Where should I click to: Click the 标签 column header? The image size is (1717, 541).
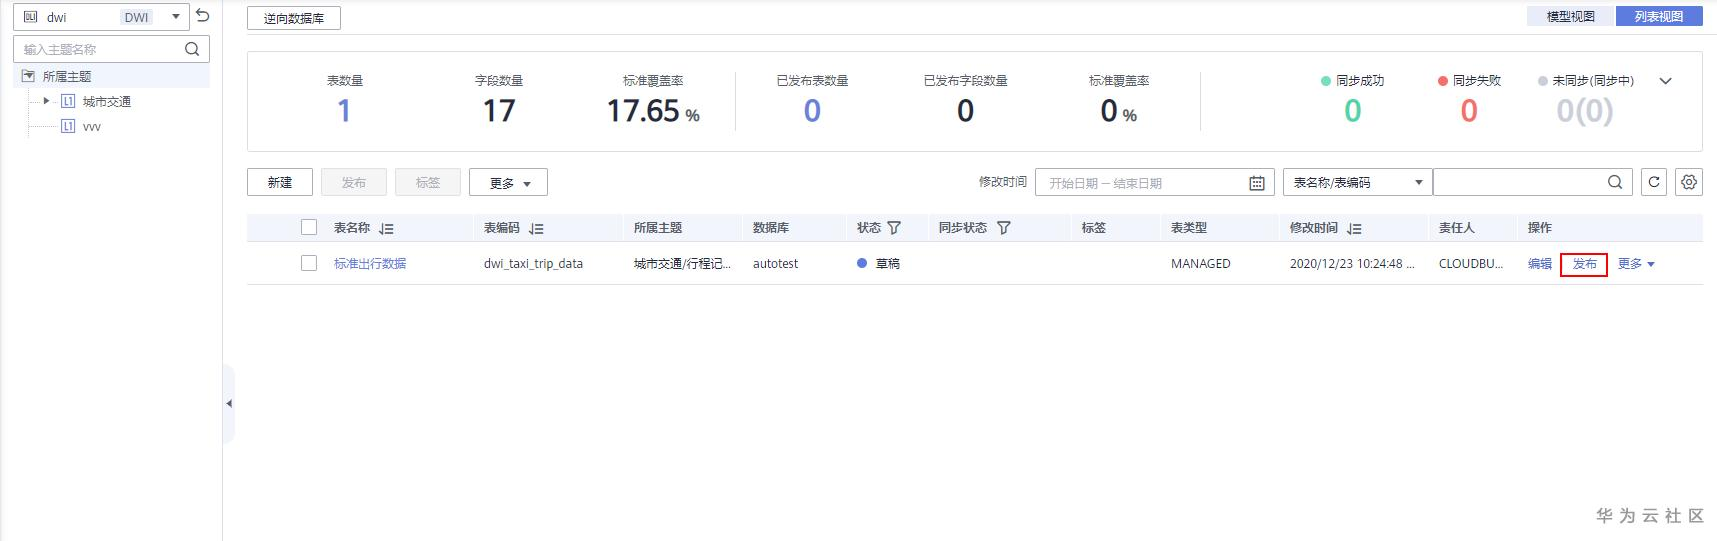(1094, 228)
